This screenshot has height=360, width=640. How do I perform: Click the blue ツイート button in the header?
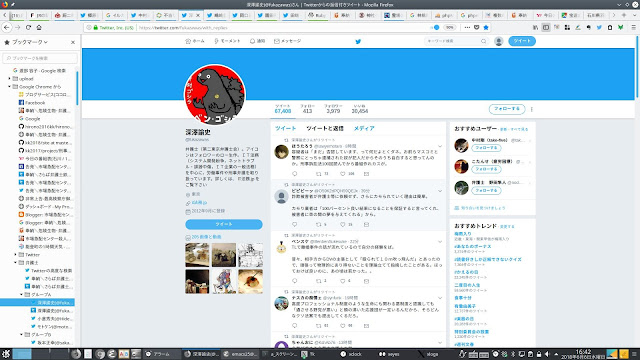tap(522, 41)
